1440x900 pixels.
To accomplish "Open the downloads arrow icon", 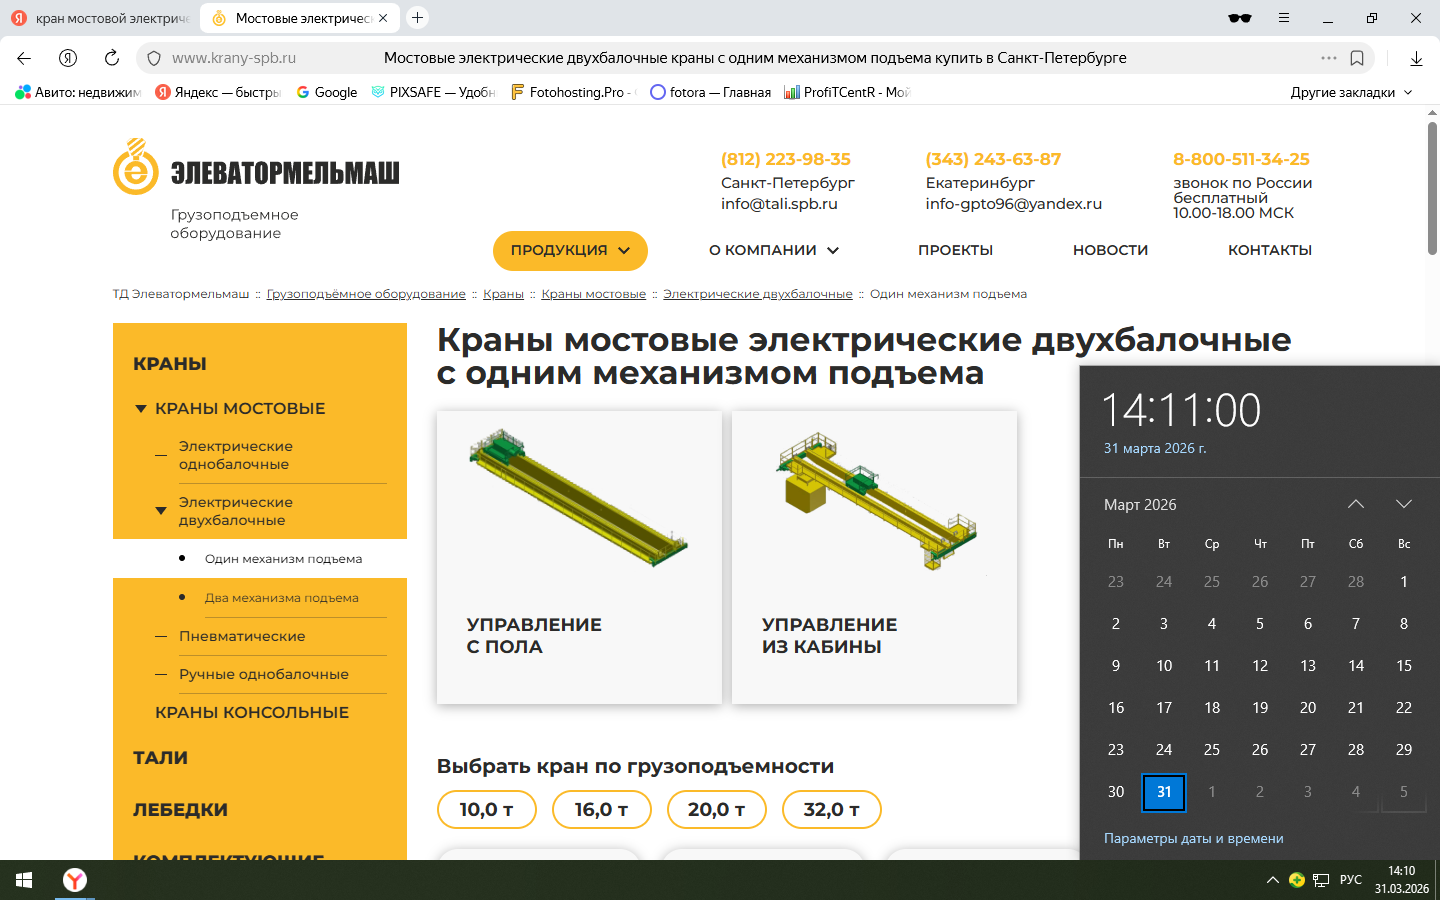I will tap(1416, 58).
